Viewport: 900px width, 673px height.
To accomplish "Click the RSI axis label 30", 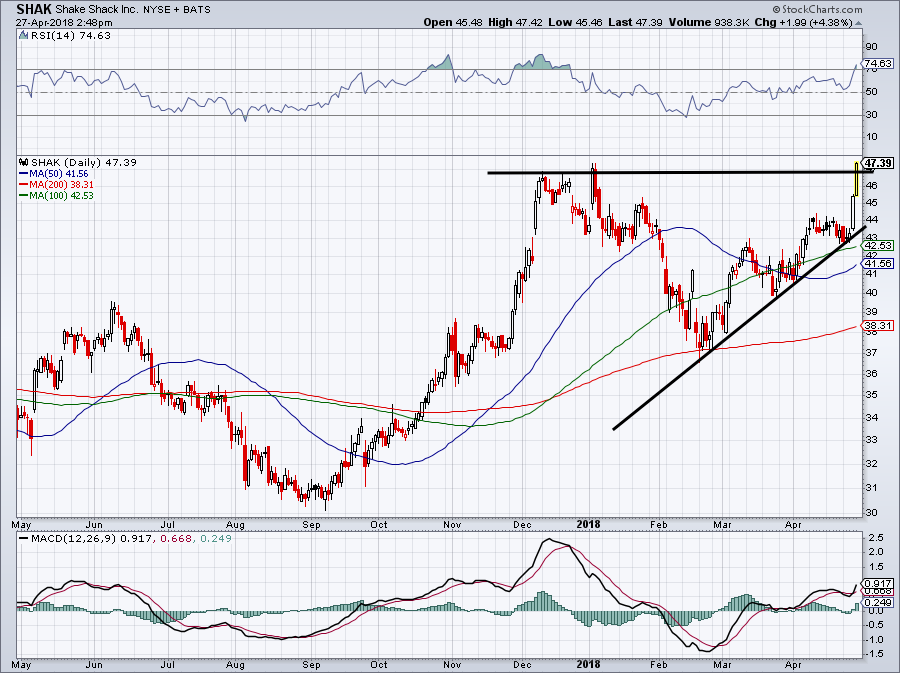I will (x=871, y=115).
